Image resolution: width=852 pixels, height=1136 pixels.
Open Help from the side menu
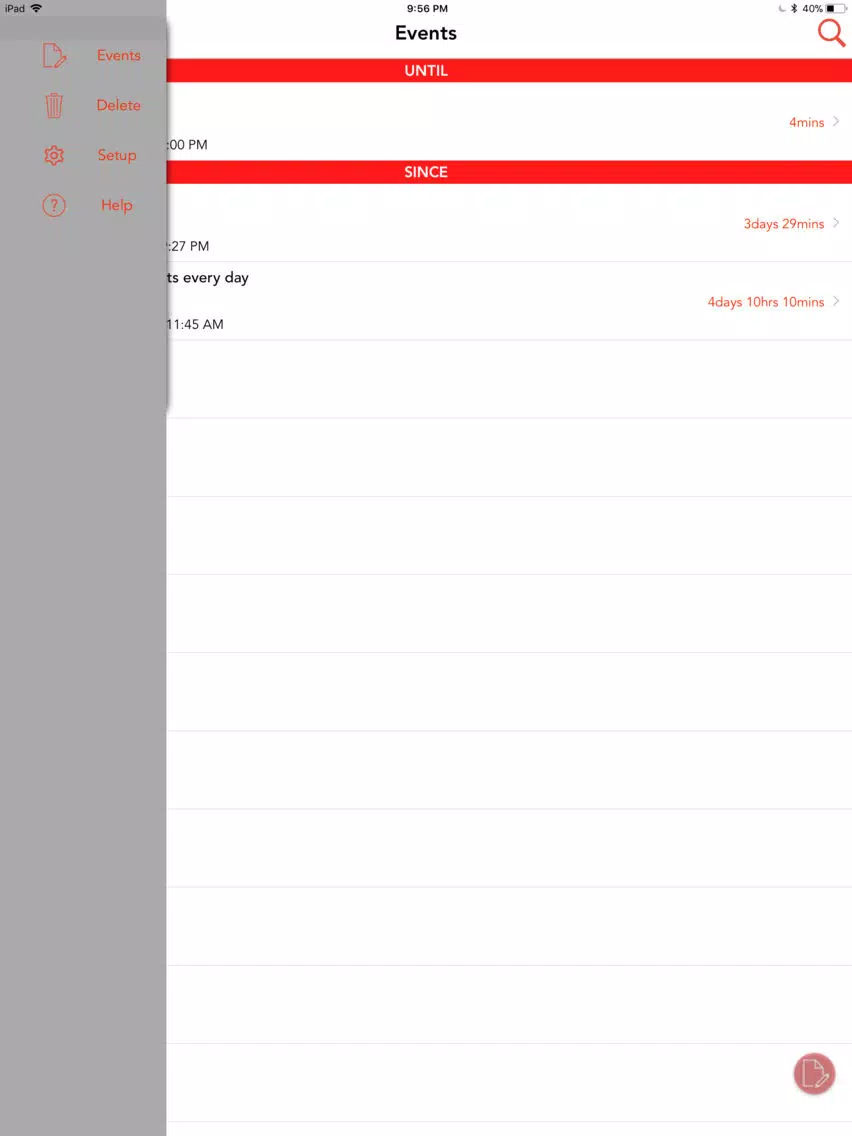tap(117, 205)
